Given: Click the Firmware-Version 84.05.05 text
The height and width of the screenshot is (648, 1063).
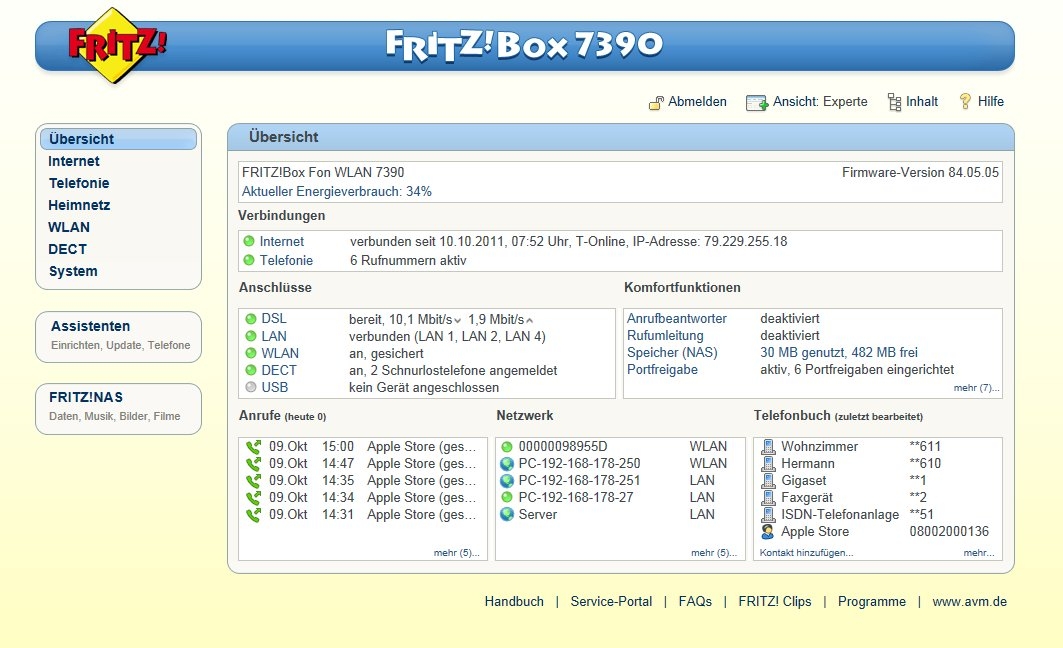Looking at the screenshot, I should (x=921, y=172).
